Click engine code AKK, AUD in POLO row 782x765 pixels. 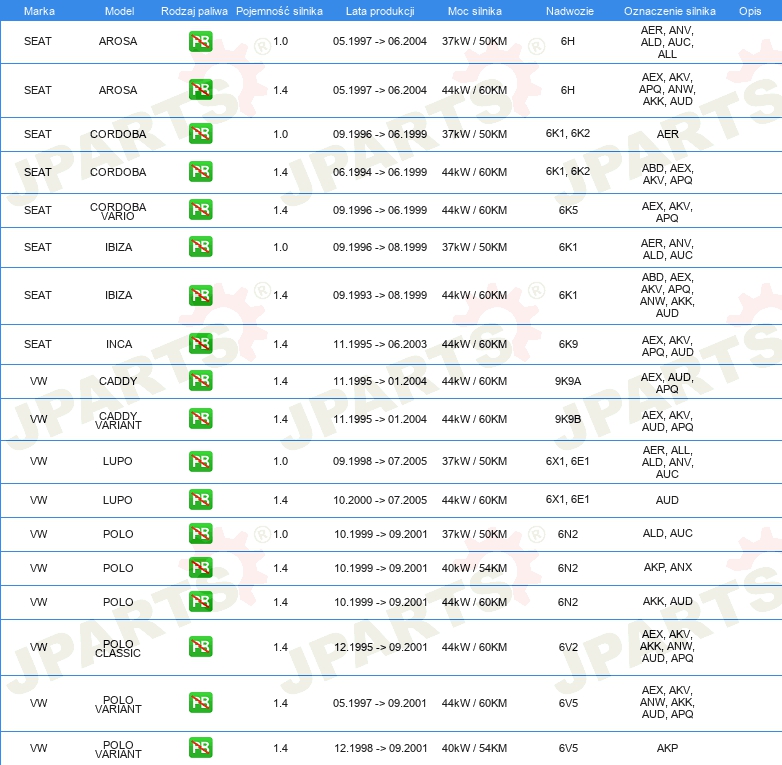click(667, 601)
